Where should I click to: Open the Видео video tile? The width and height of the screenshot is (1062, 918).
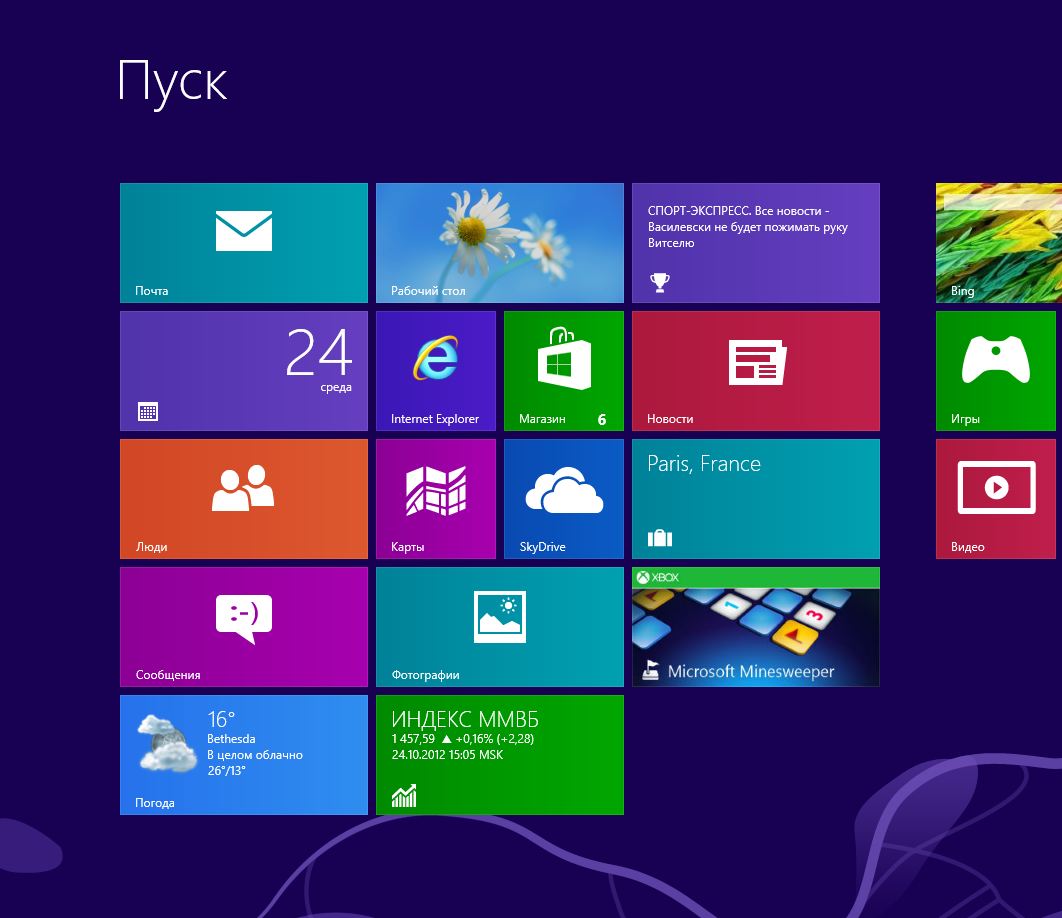(996, 499)
